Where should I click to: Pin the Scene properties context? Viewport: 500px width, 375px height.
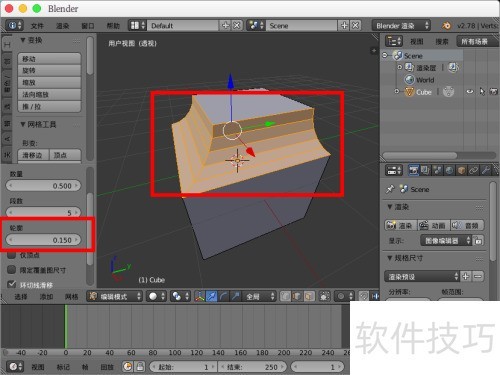click(390, 189)
